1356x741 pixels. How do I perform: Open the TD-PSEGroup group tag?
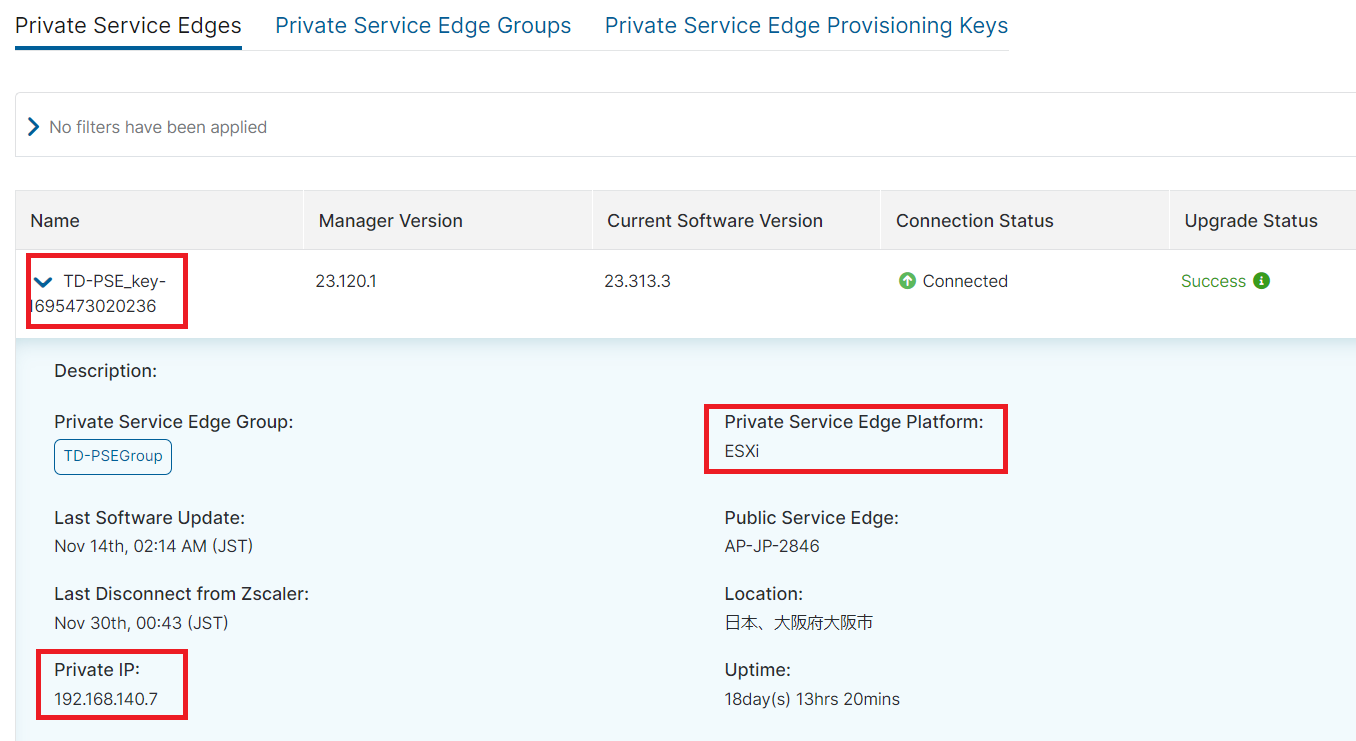click(113, 456)
